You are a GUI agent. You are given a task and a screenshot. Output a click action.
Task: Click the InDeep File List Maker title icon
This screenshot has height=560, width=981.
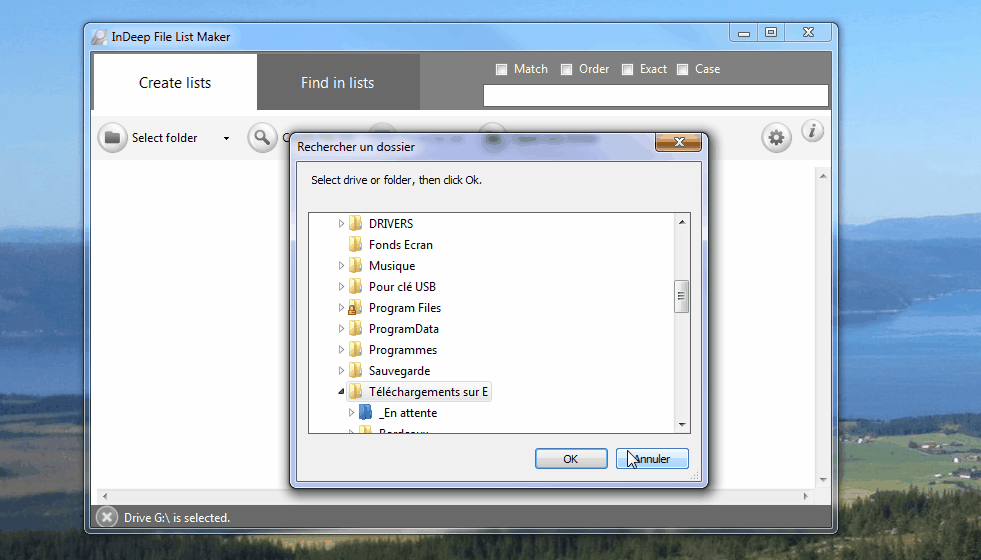point(99,37)
